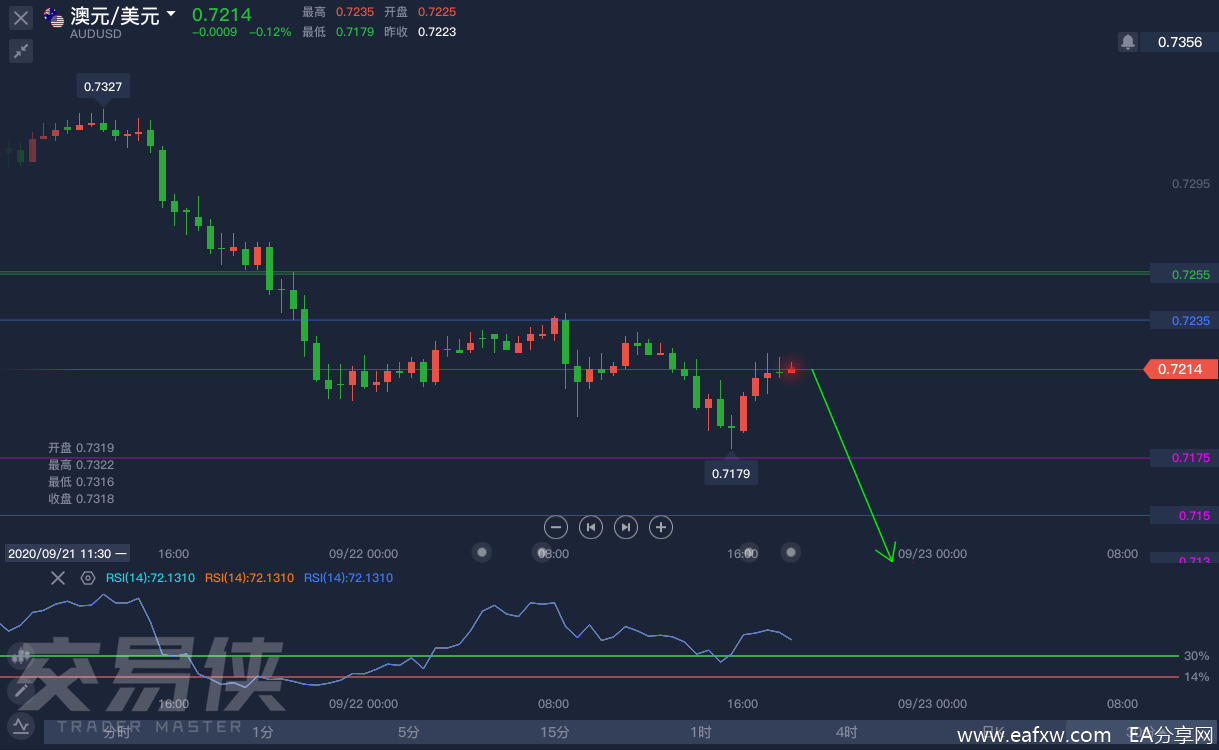Screen dimensions: 1219x750
Task: Click the 0.7356 alert price label
Action: point(1180,42)
